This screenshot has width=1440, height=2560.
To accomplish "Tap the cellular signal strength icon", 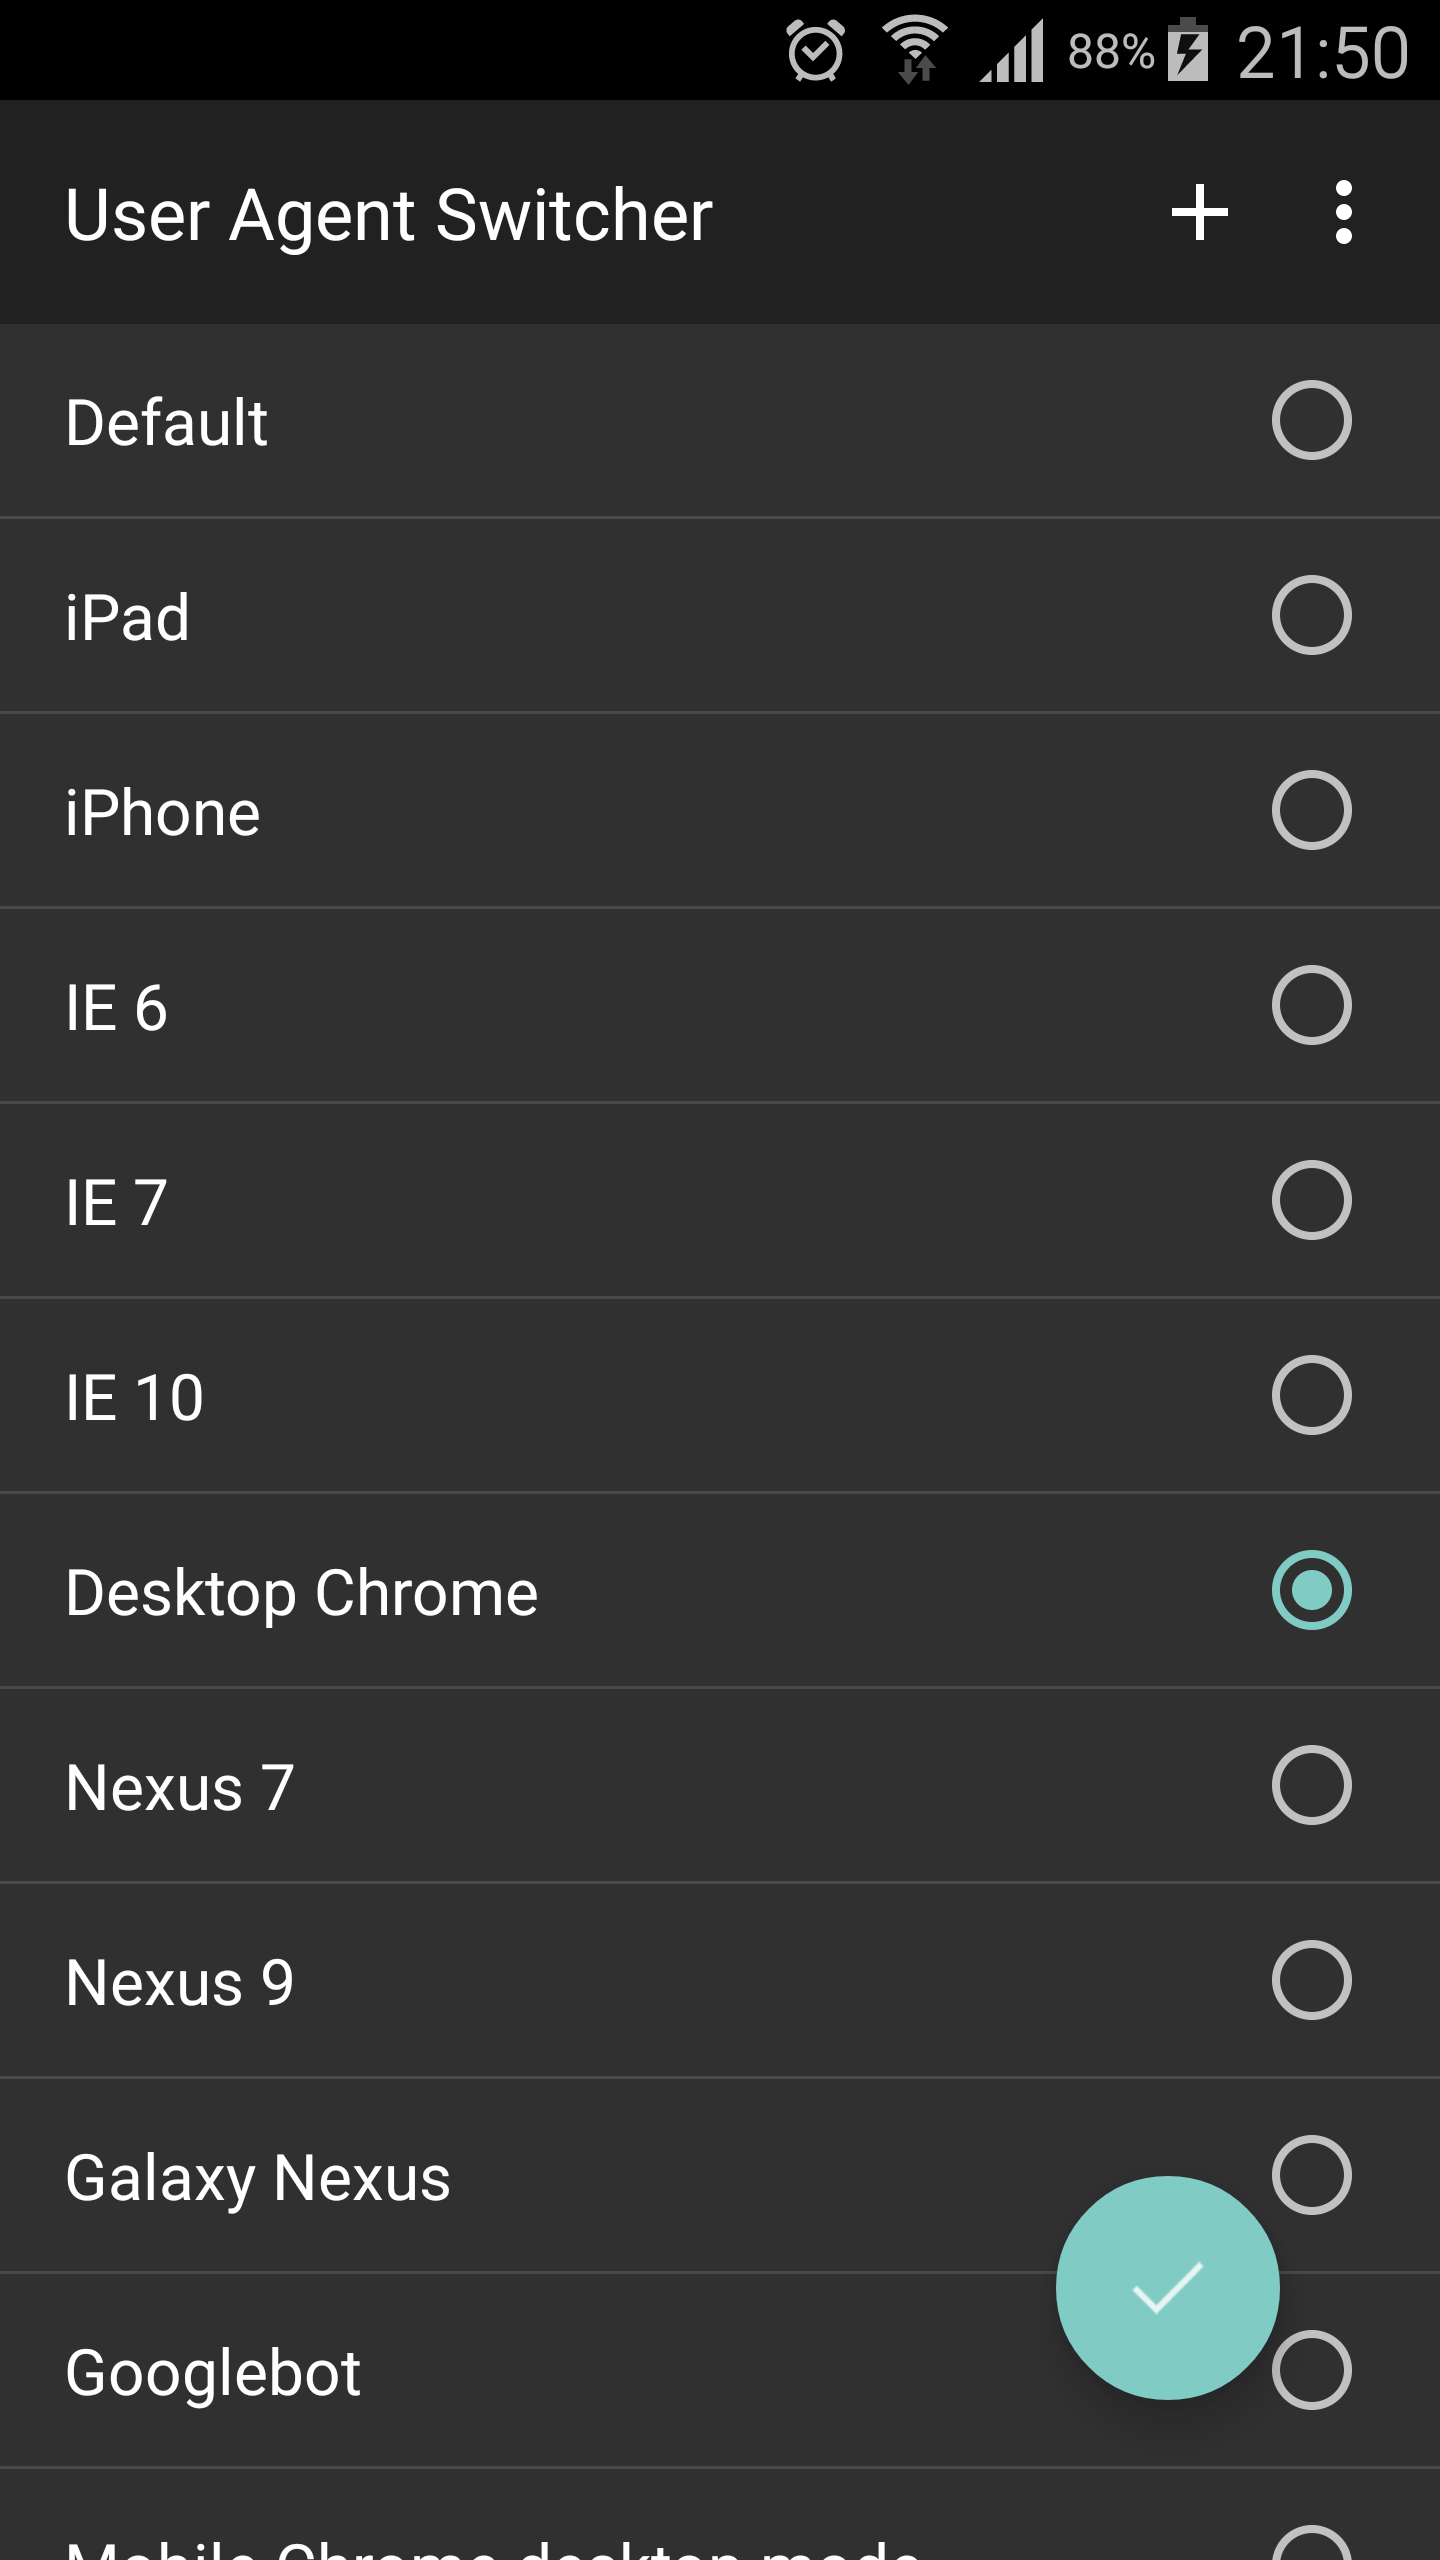I will tap(1012, 51).
